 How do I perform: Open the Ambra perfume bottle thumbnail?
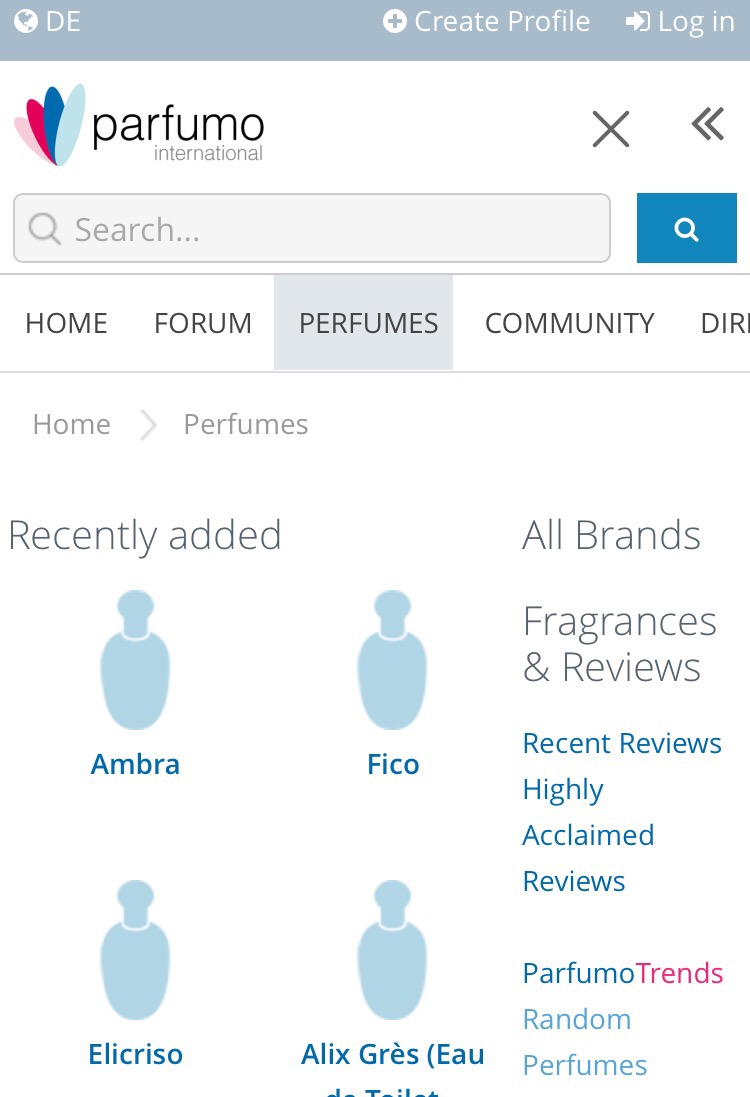point(135,660)
